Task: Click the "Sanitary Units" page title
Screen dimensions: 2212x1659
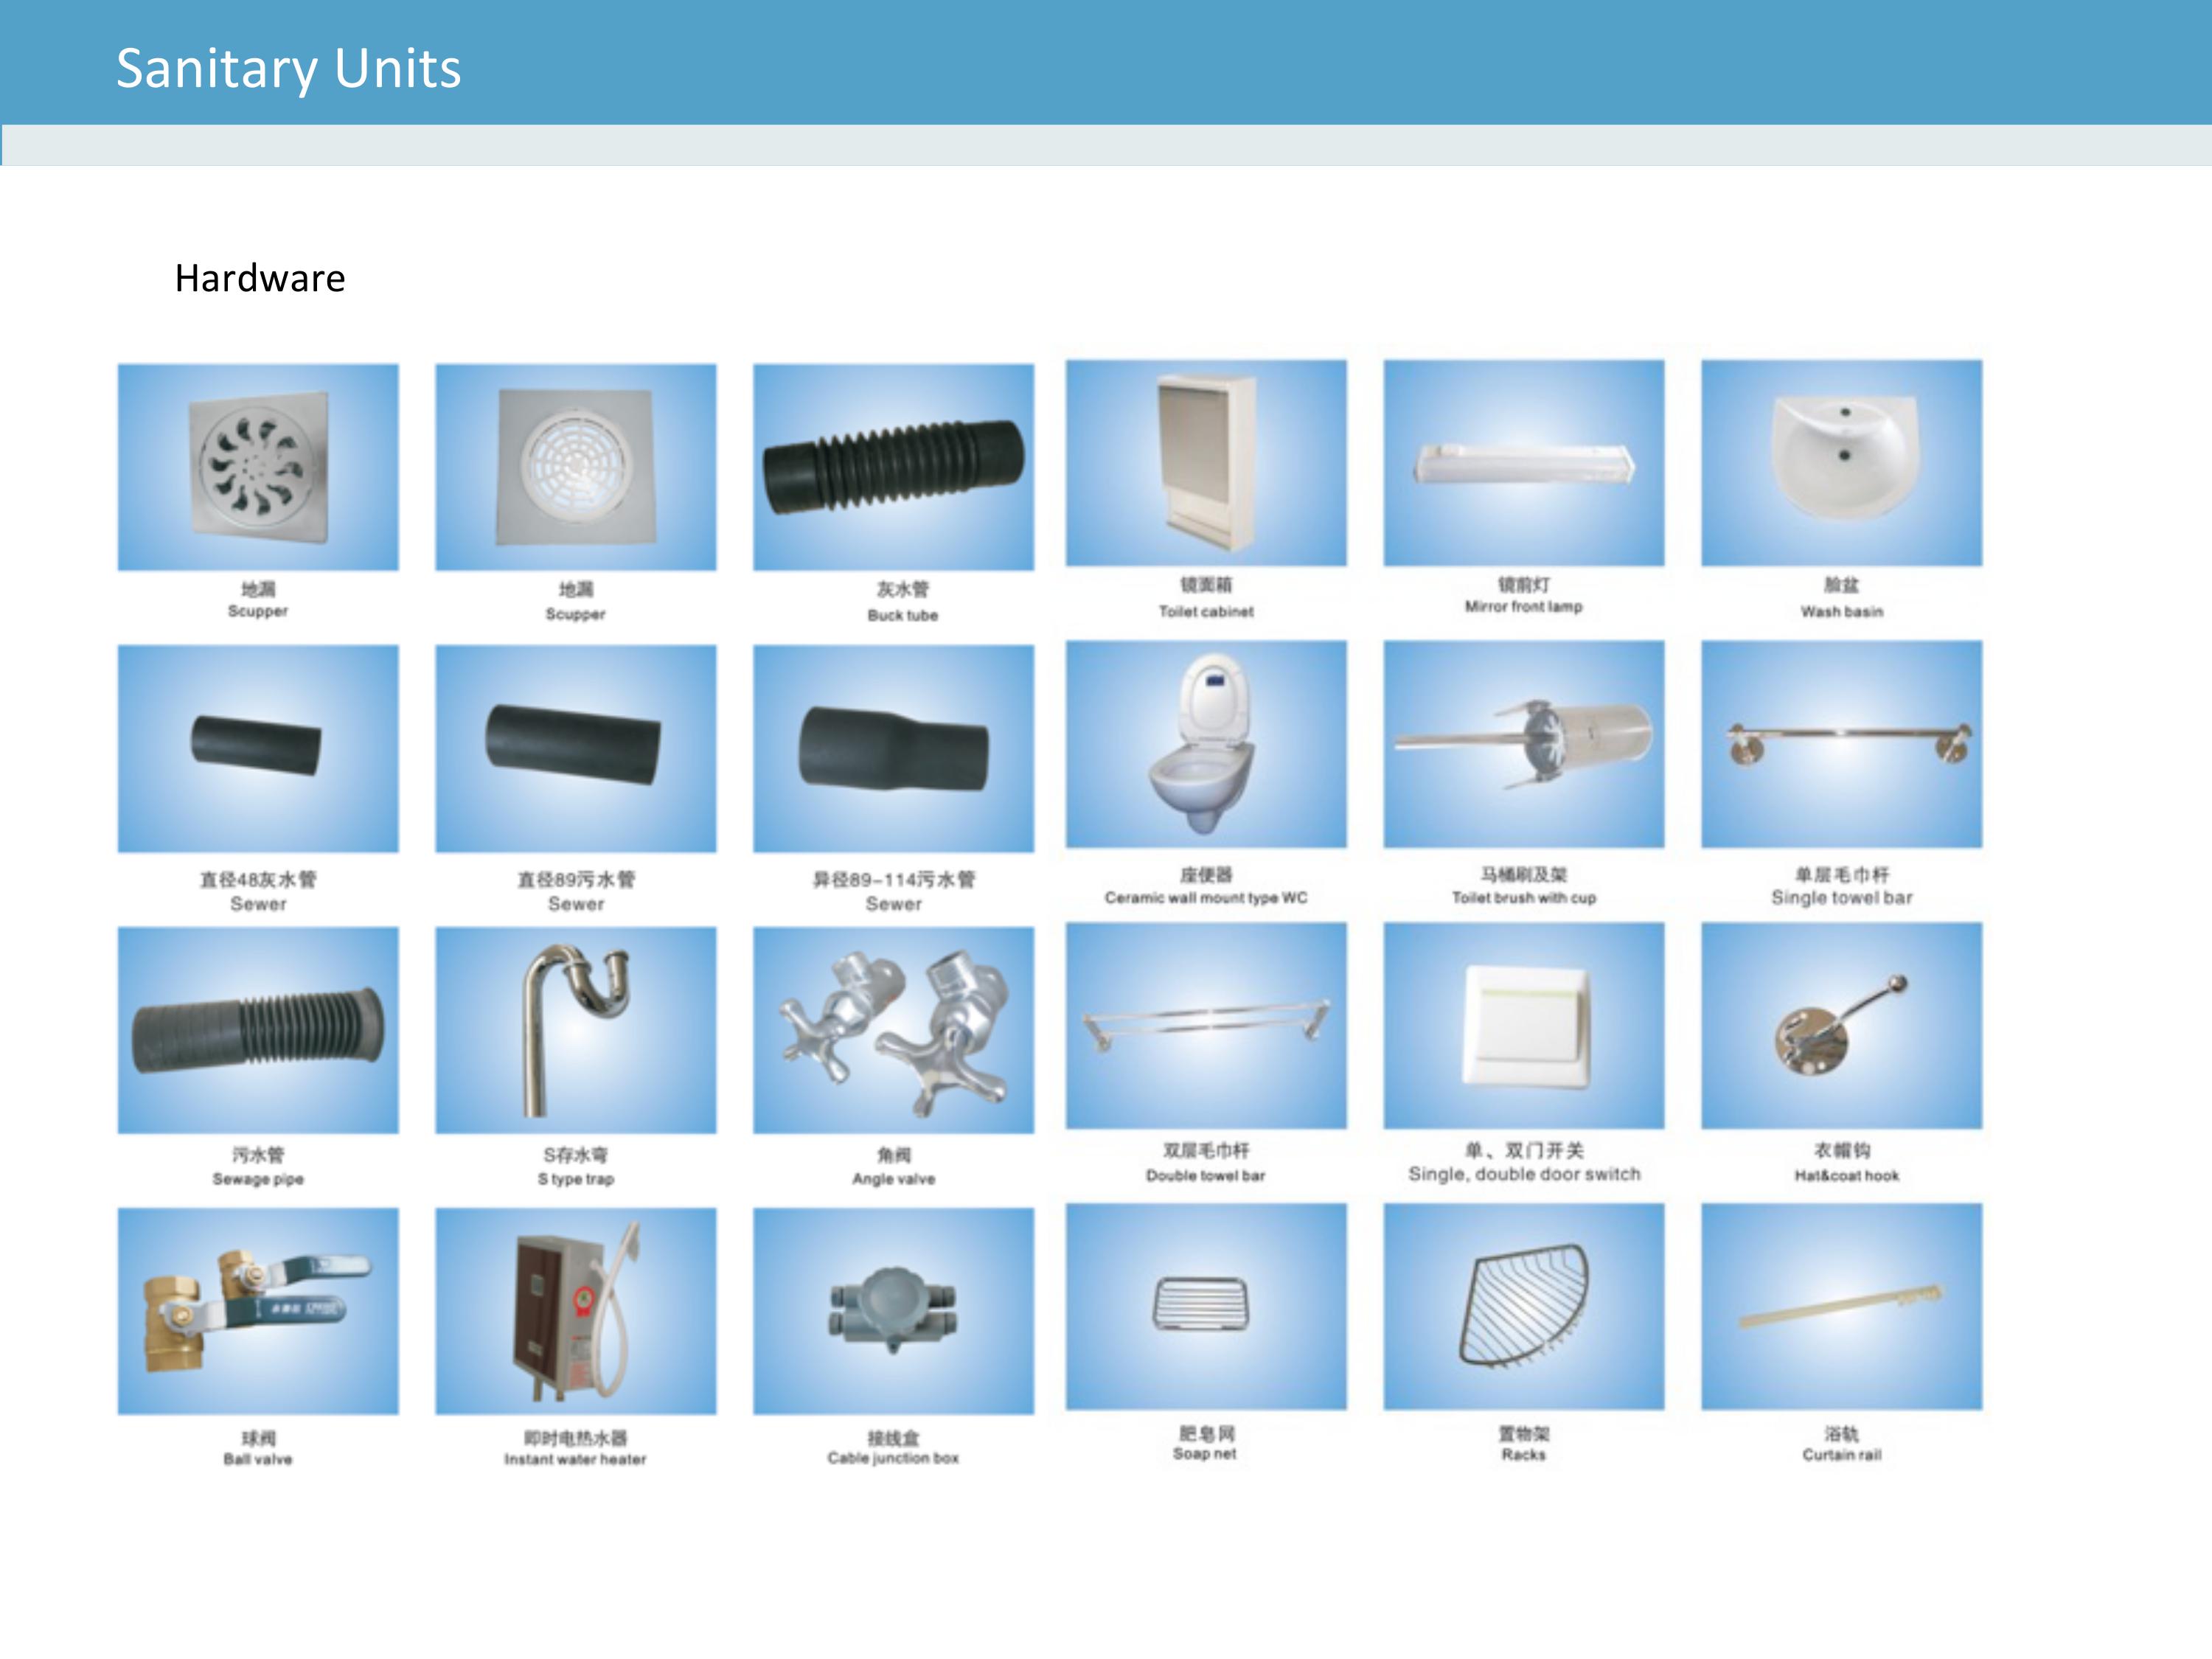Action: click(288, 69)
